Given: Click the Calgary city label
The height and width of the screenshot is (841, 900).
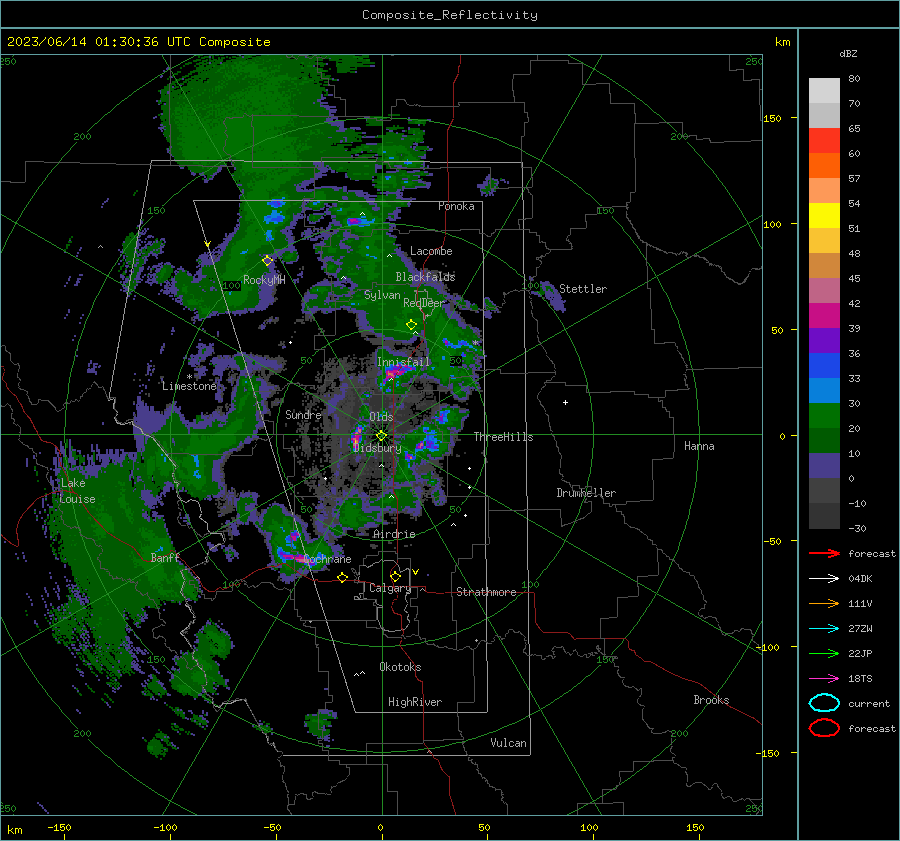Looking at the screenshot, I should tap(390, 588).
